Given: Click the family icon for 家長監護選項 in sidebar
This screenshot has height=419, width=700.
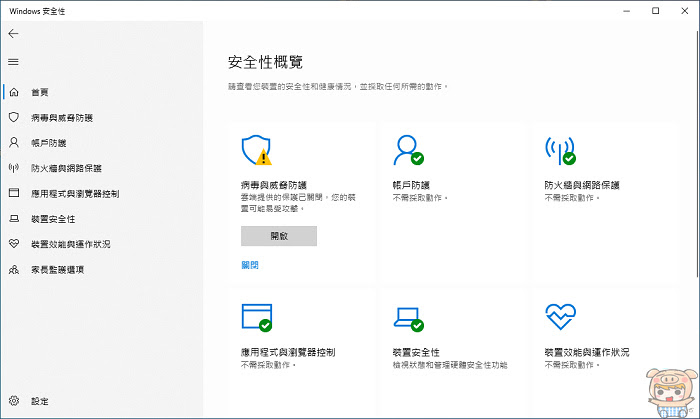Looking at the screenshot, I should pyautogui.click(x=14, y=270).
